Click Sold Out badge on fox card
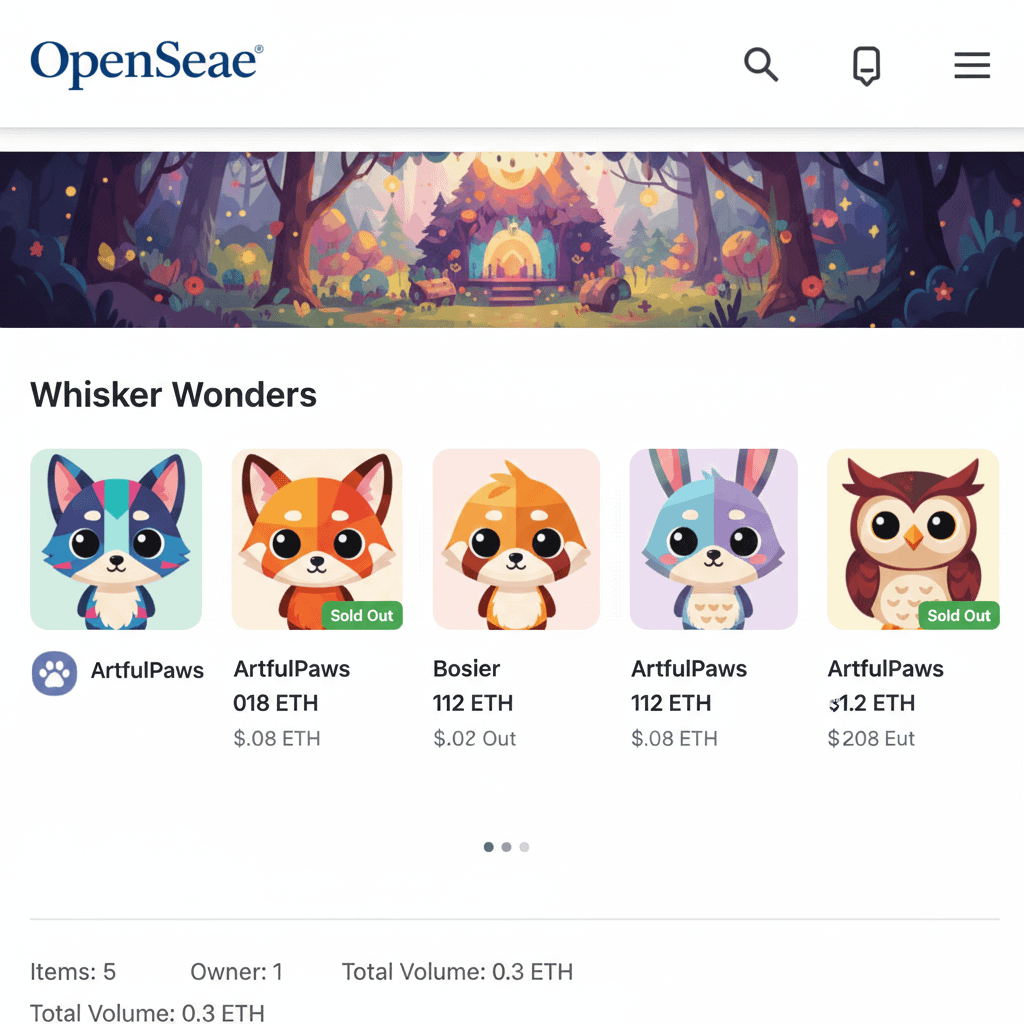 coord(362,615)
